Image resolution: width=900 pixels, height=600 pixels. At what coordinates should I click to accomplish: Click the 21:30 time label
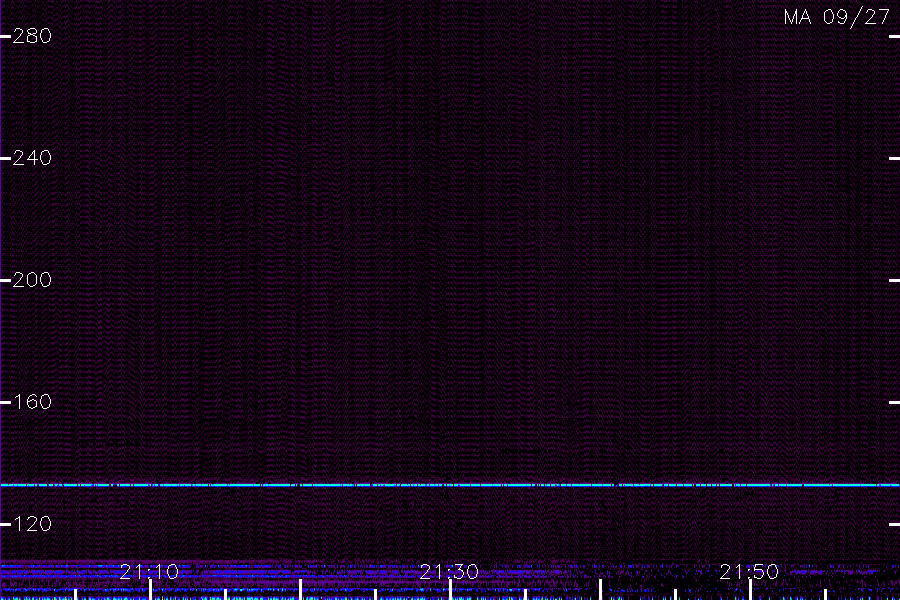tap(449, 571)
